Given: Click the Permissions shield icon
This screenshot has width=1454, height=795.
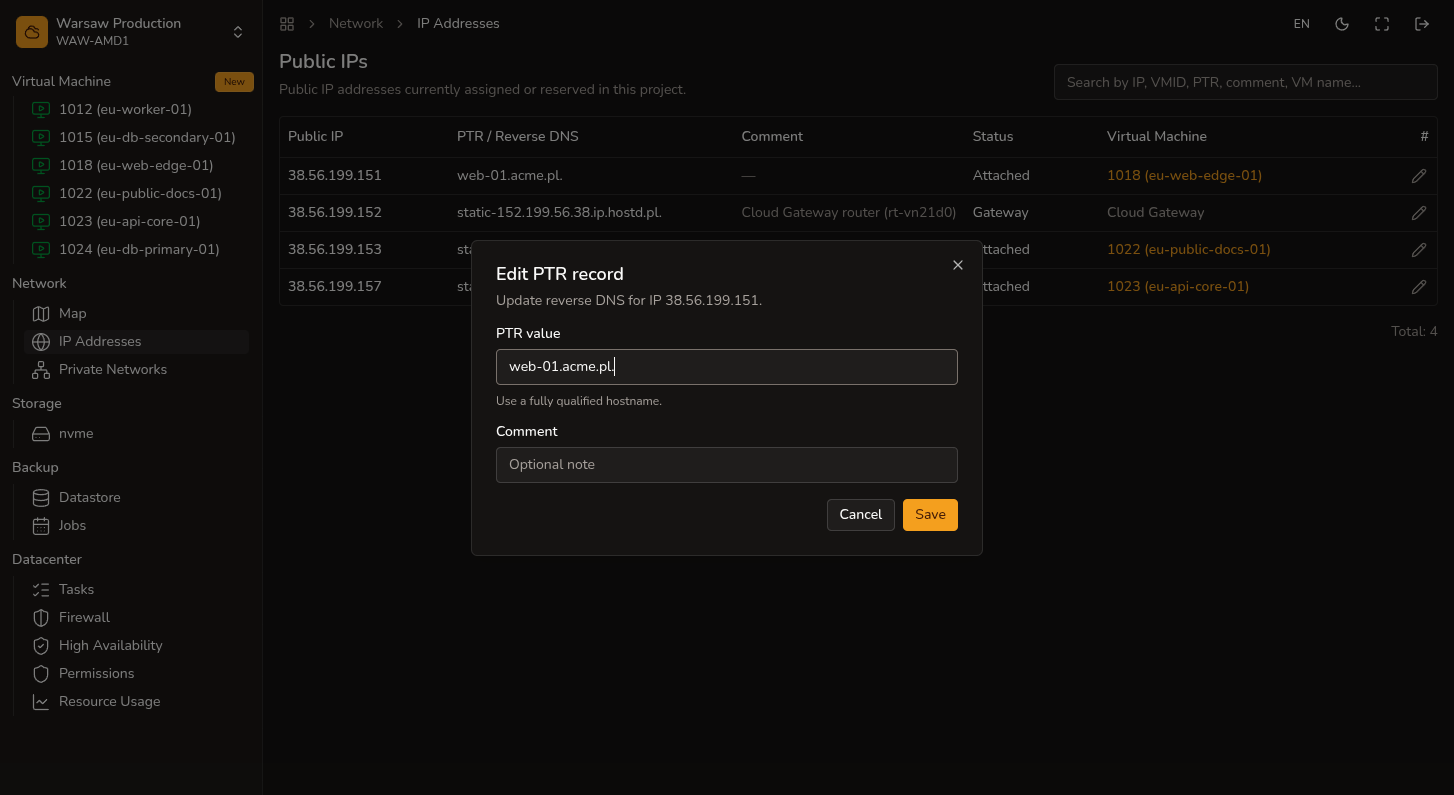Looking at the screenshot, I should [x=41, y=673].
